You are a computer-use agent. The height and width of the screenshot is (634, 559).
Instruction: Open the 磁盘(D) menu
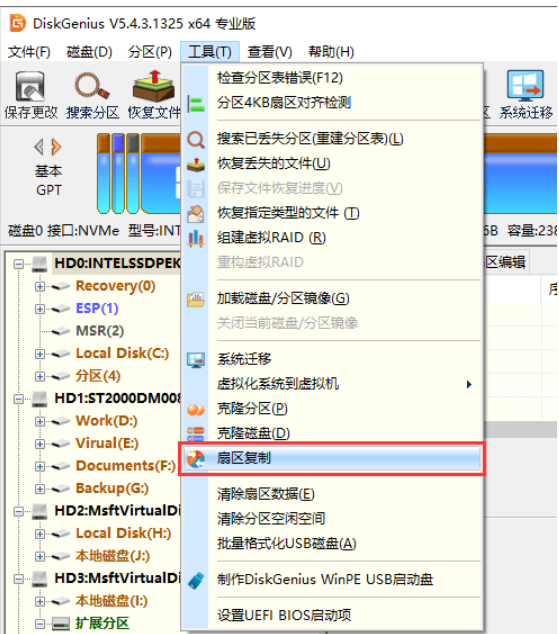89,52
